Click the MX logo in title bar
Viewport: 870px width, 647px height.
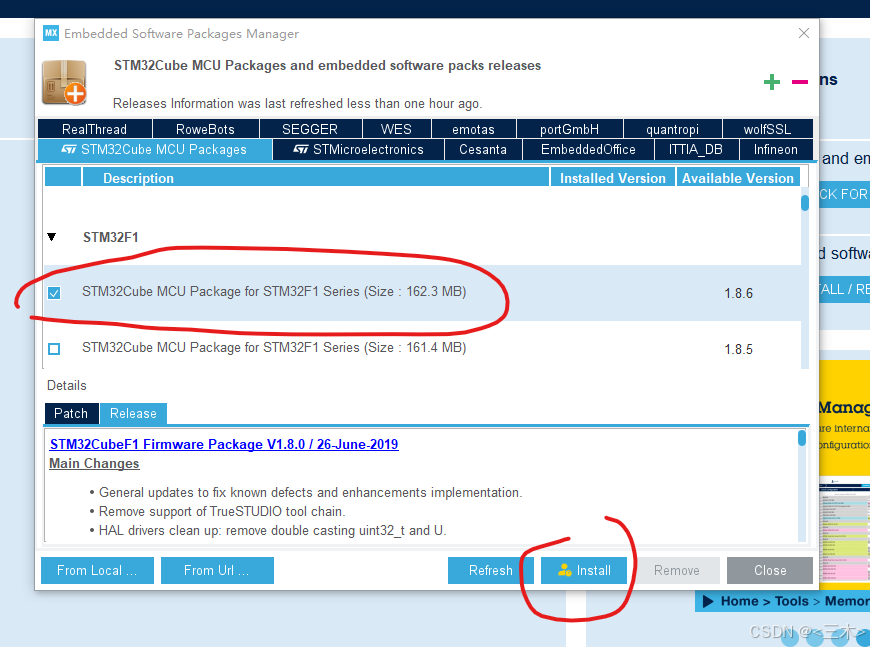(50, 33)
